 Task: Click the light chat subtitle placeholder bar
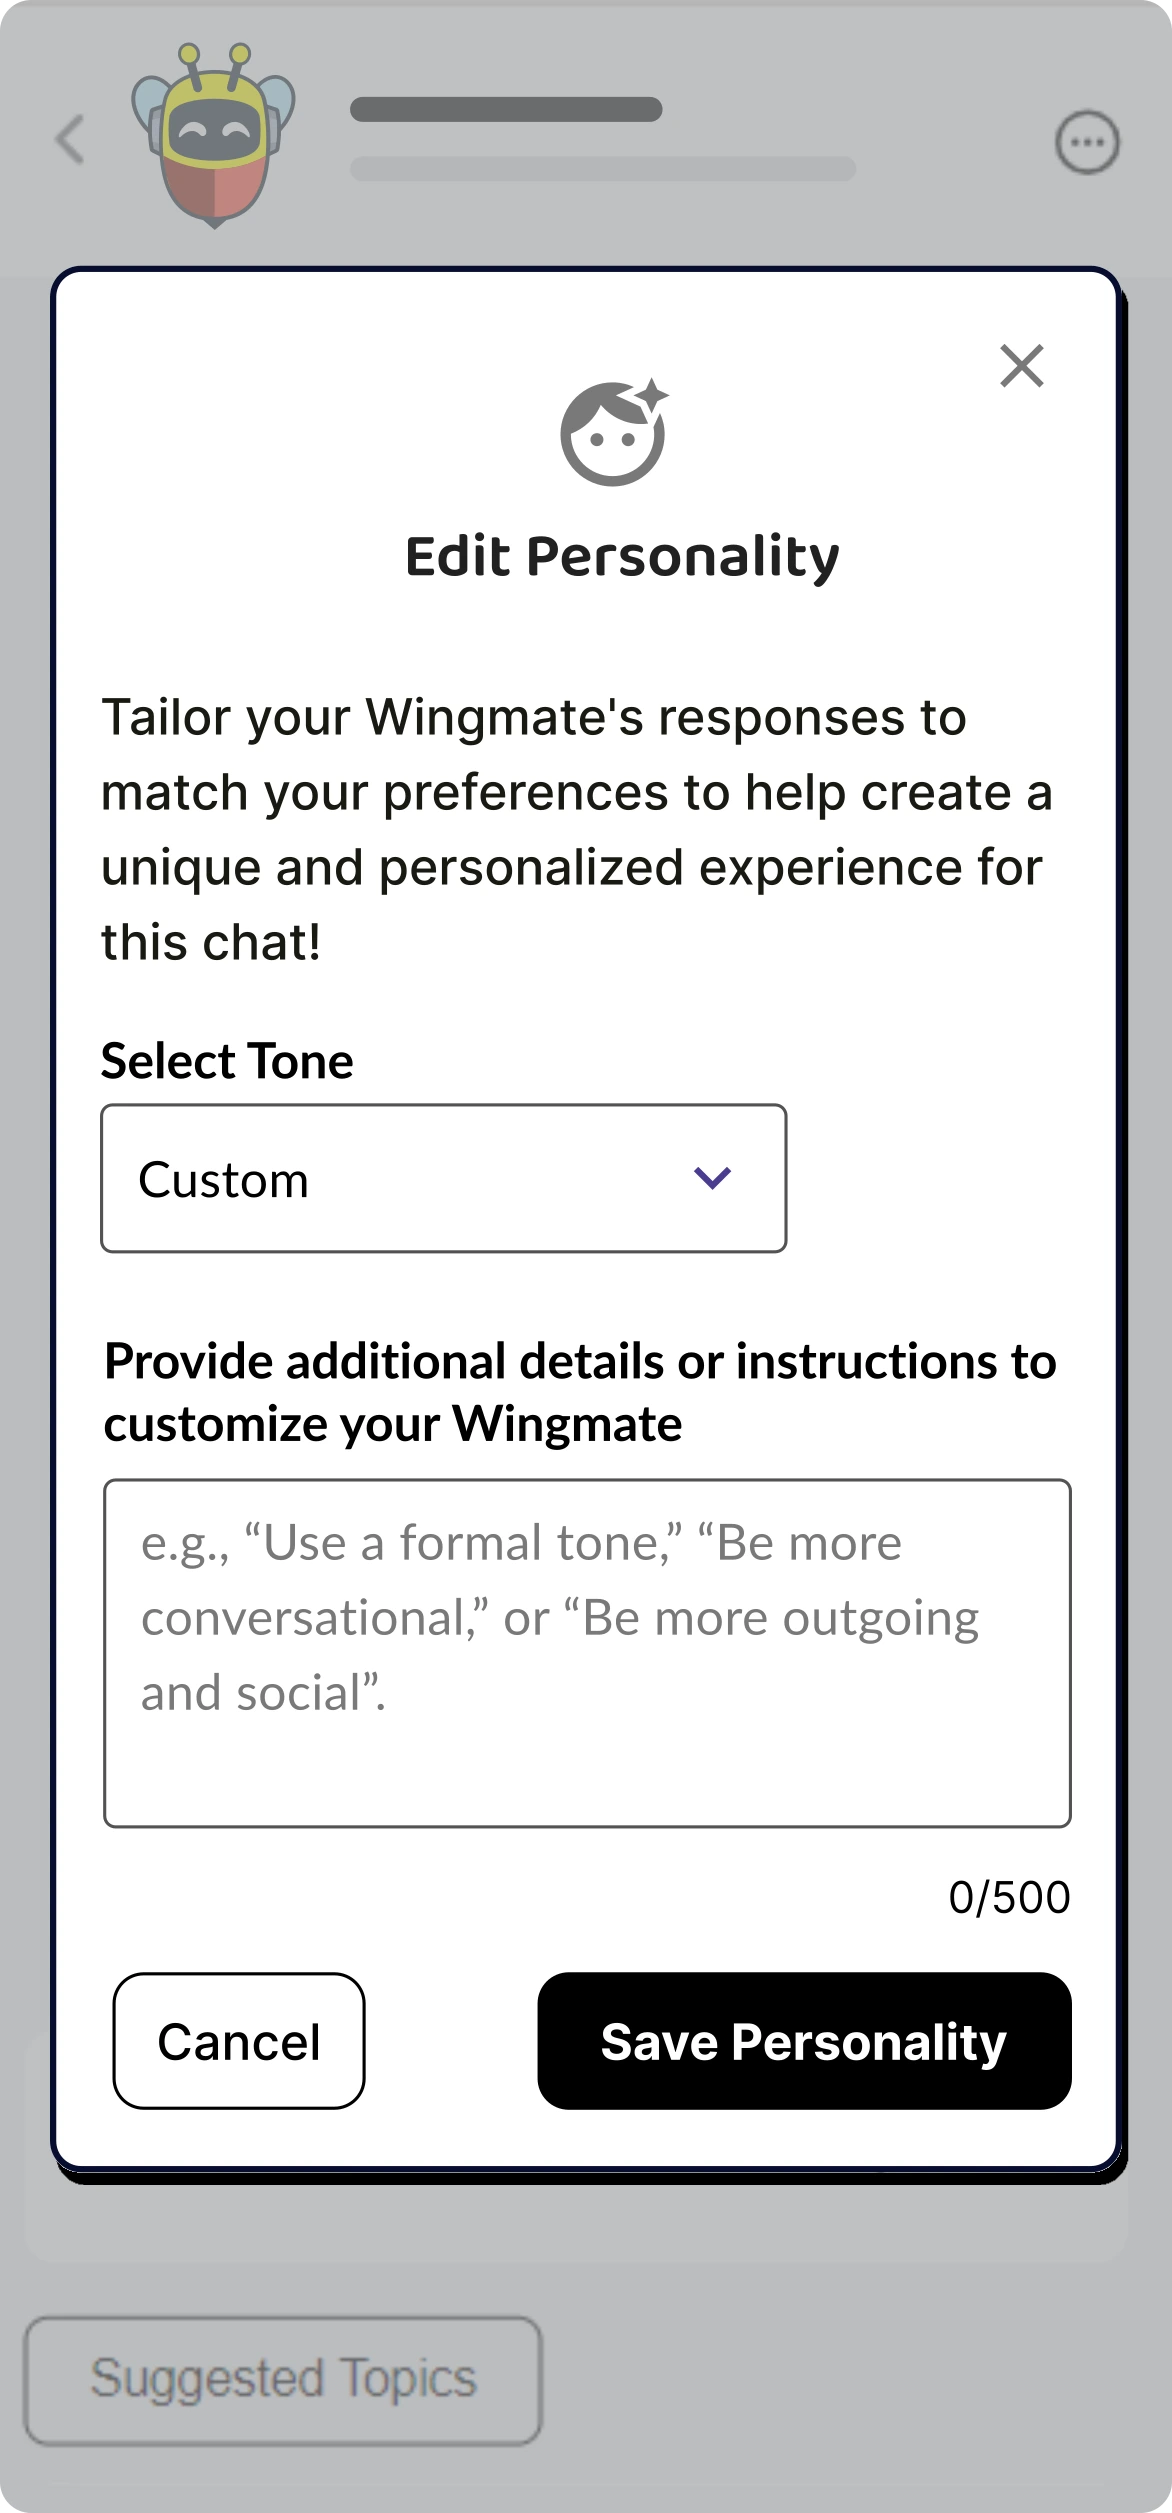click(x=603, y=169)
